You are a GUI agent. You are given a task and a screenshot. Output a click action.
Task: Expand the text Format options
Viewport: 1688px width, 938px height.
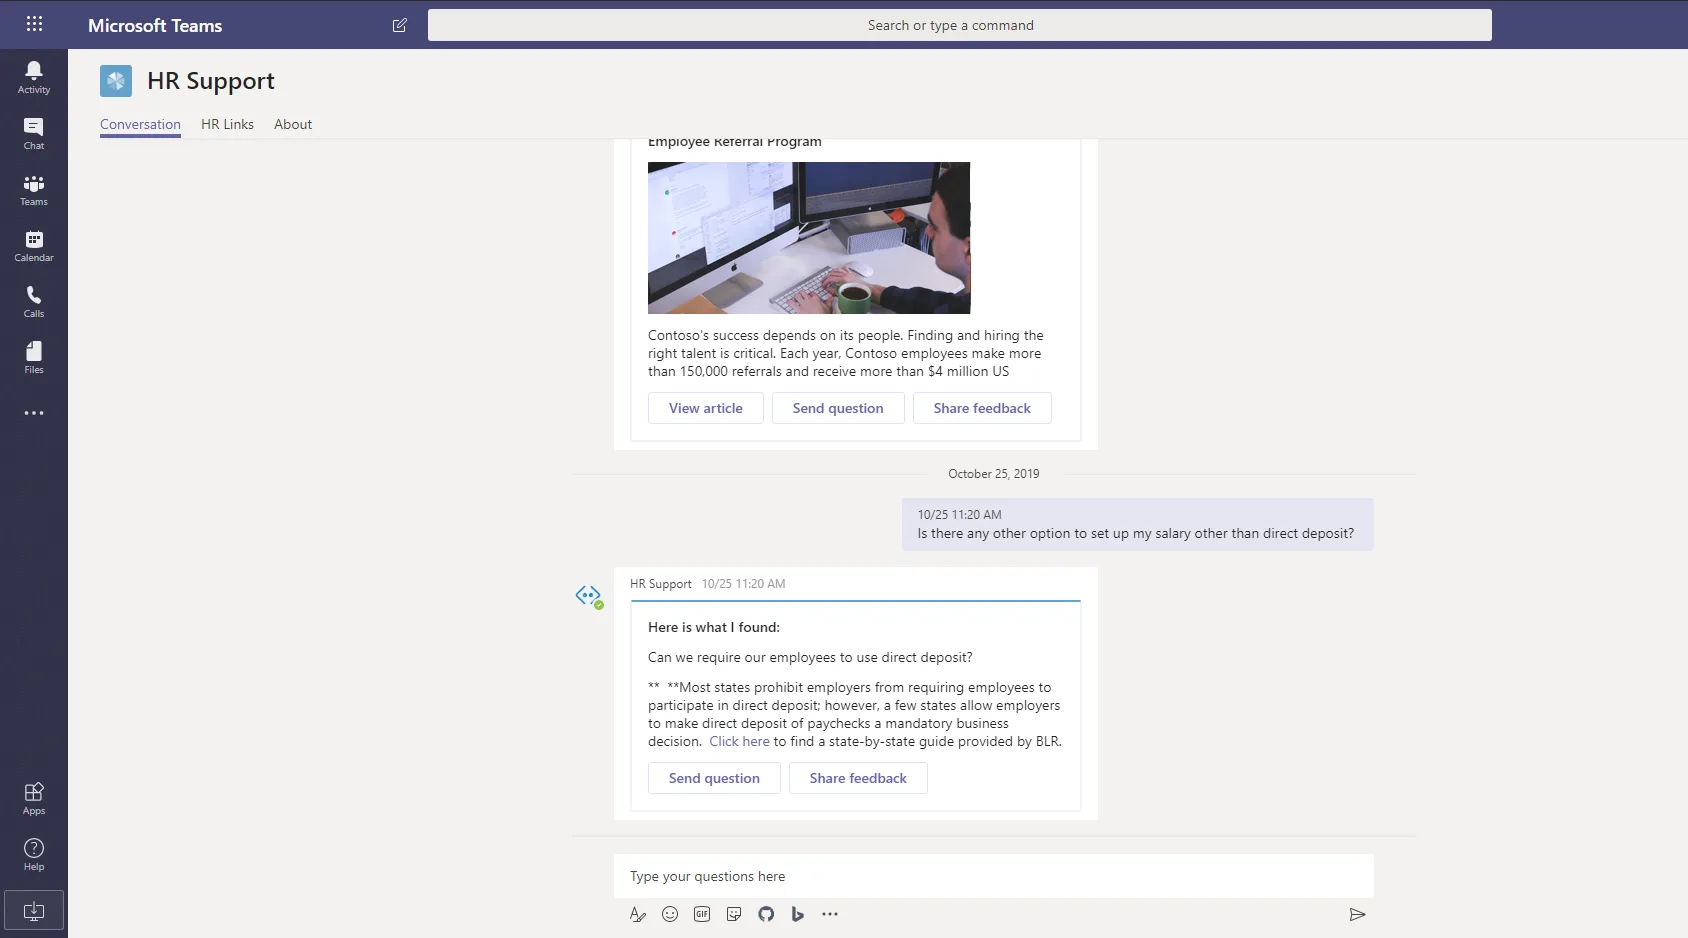pyautogui.click(x=638, y=914)
